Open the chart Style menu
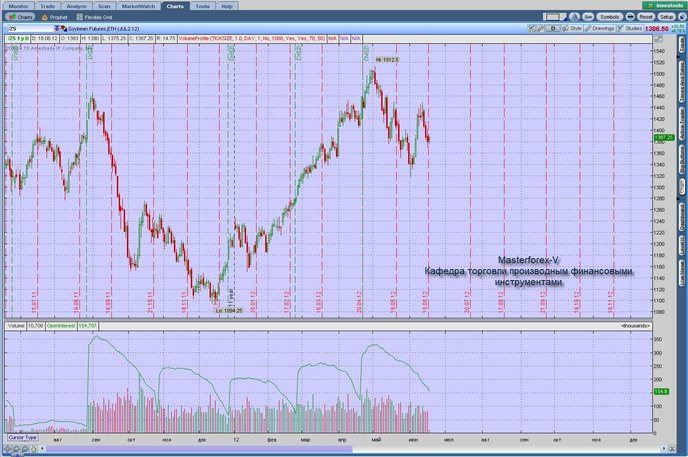 coord(572,28)
